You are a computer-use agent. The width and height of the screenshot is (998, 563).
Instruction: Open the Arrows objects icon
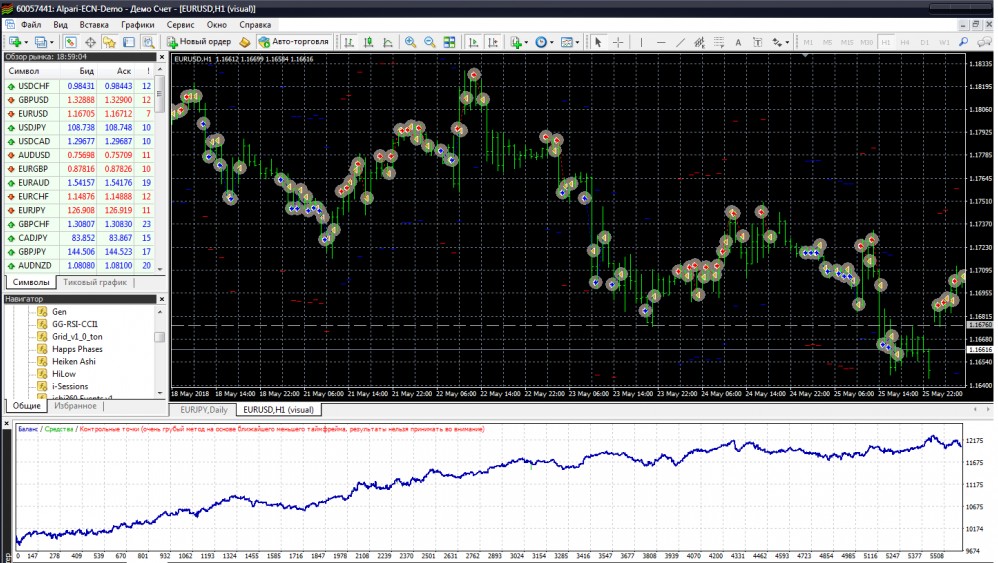point(777,42)
